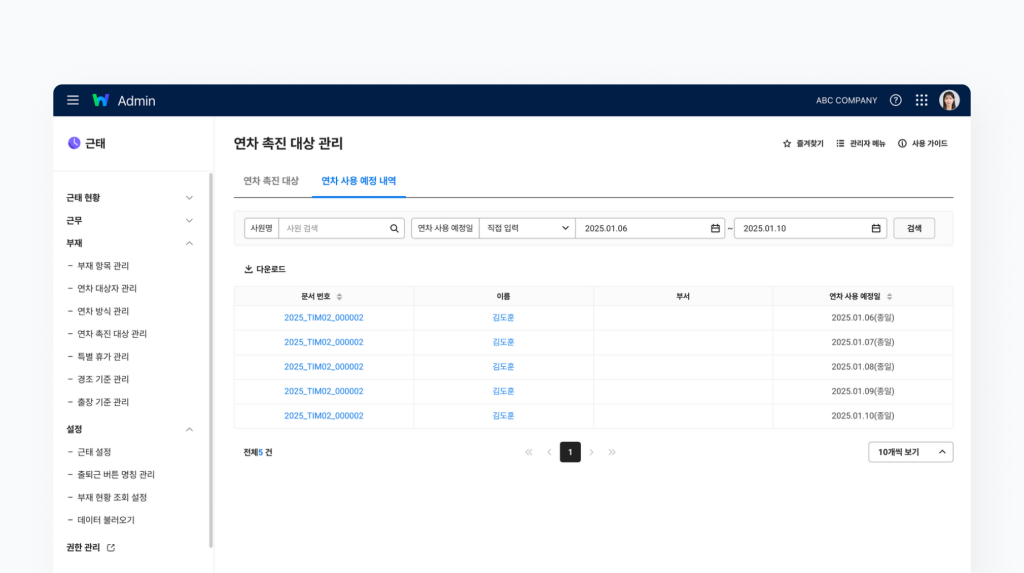The width and height of the screenshot is (1024, 573).
Task: Open the hamburger navigation menu
Action: (72, 100)
